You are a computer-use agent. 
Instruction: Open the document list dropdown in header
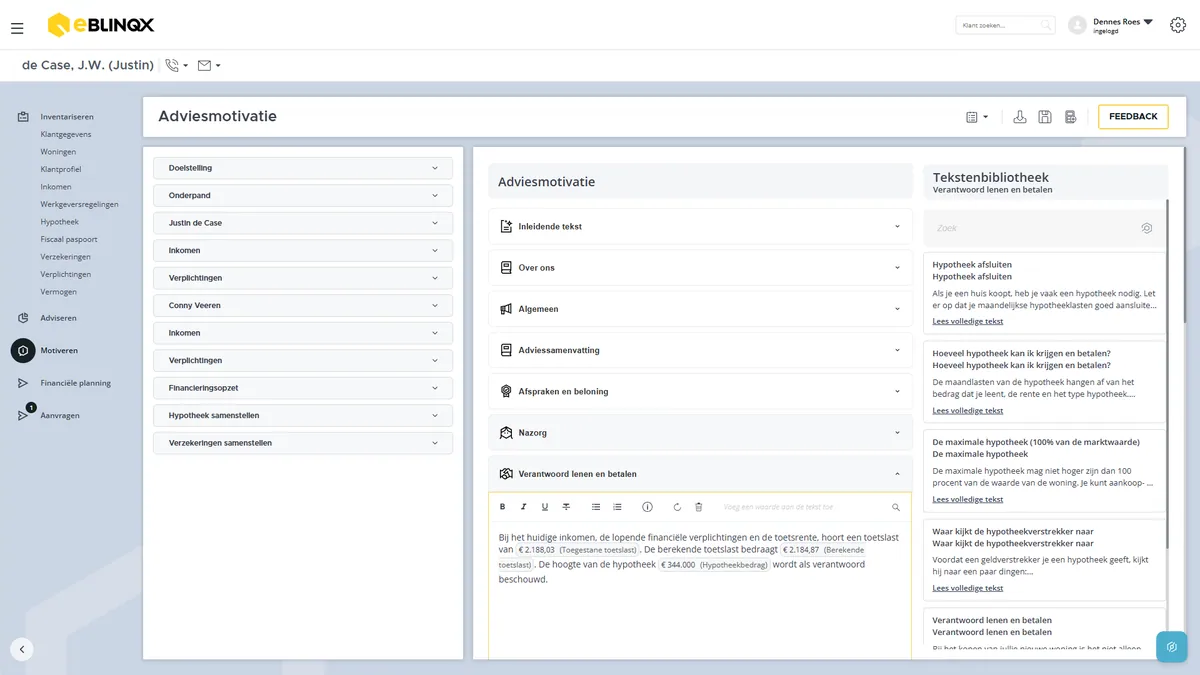[x=977, y=117]
